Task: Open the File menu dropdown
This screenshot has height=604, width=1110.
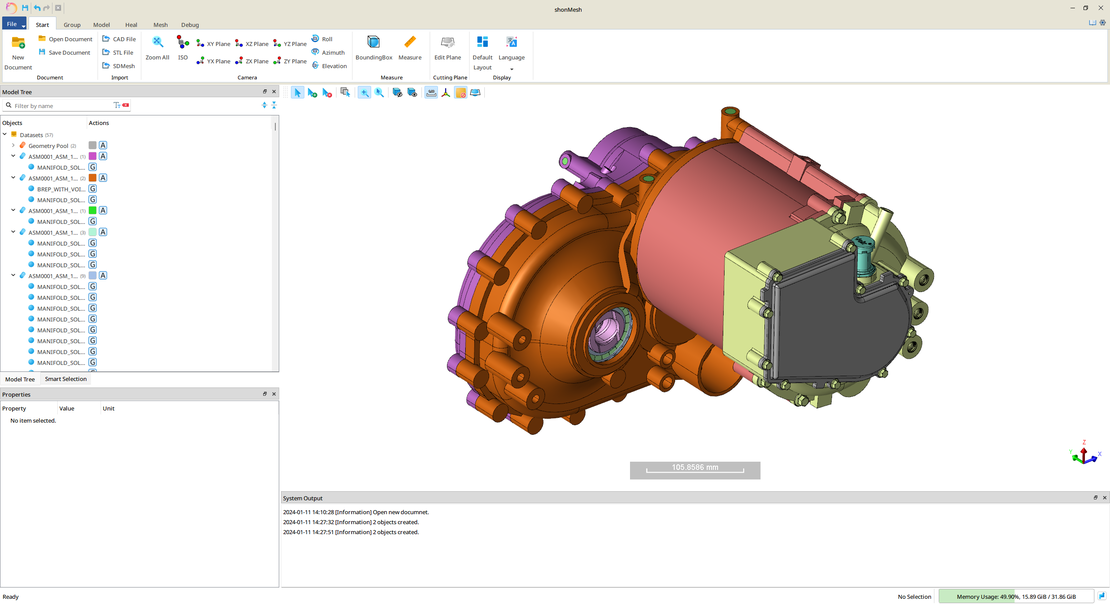Action: 14,24
